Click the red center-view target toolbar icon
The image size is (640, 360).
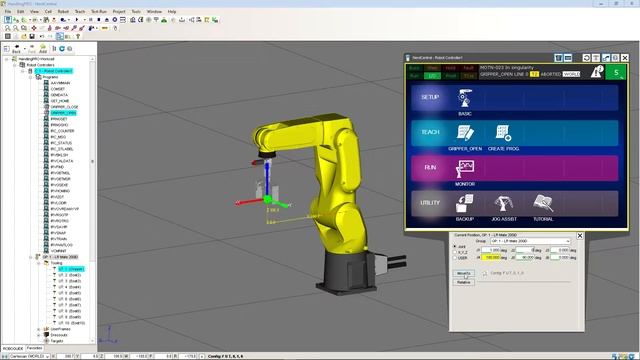coord(33,28)
